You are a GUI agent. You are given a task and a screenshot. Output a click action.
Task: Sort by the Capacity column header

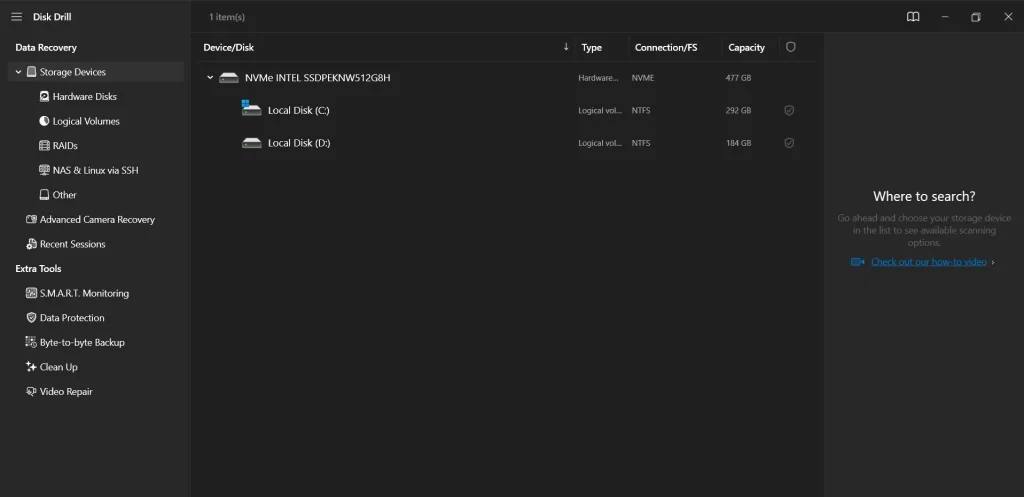tap(746, 48)
